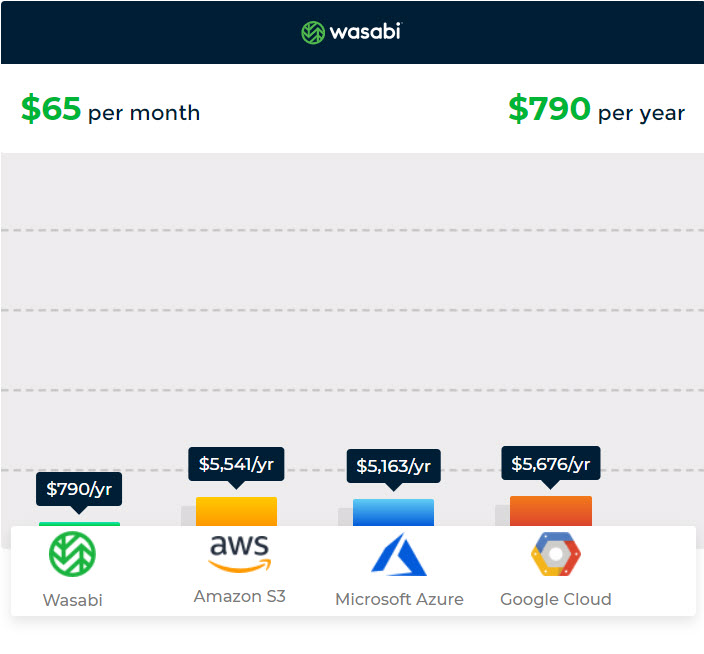Screen dimensions: 704x654
Task: Select the AWS logo icon
Action: (x=240, y=553)
